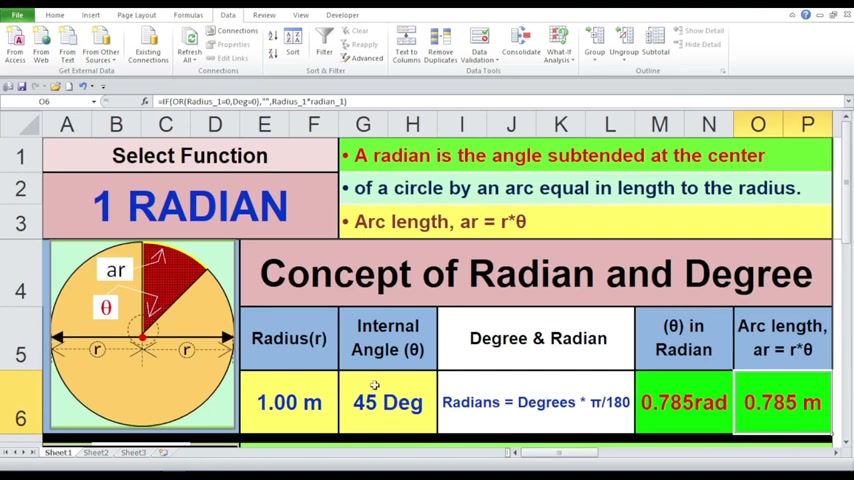
Task: Open the Undo history dropdown arrow
Action: click(x=92, y=86)
